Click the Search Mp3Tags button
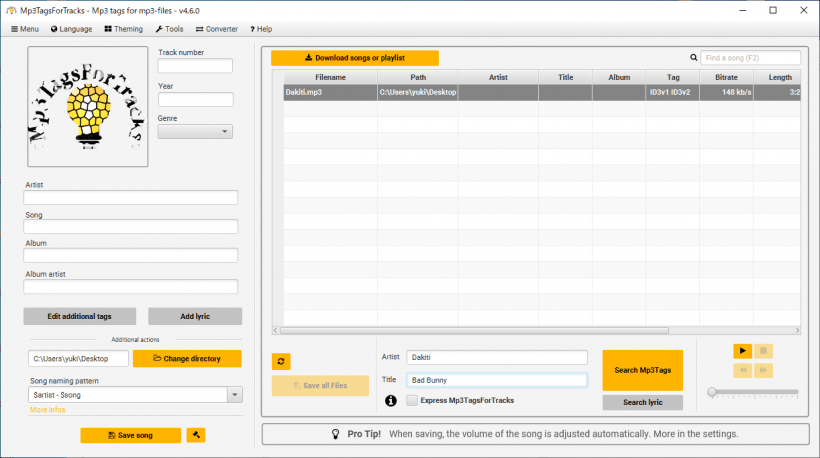This screenshot has width=820, height=458. pos(643,370)
